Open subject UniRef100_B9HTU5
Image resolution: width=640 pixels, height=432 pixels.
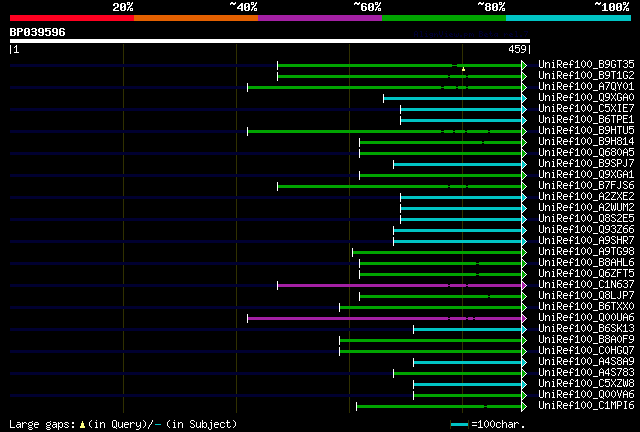point(586,130)
